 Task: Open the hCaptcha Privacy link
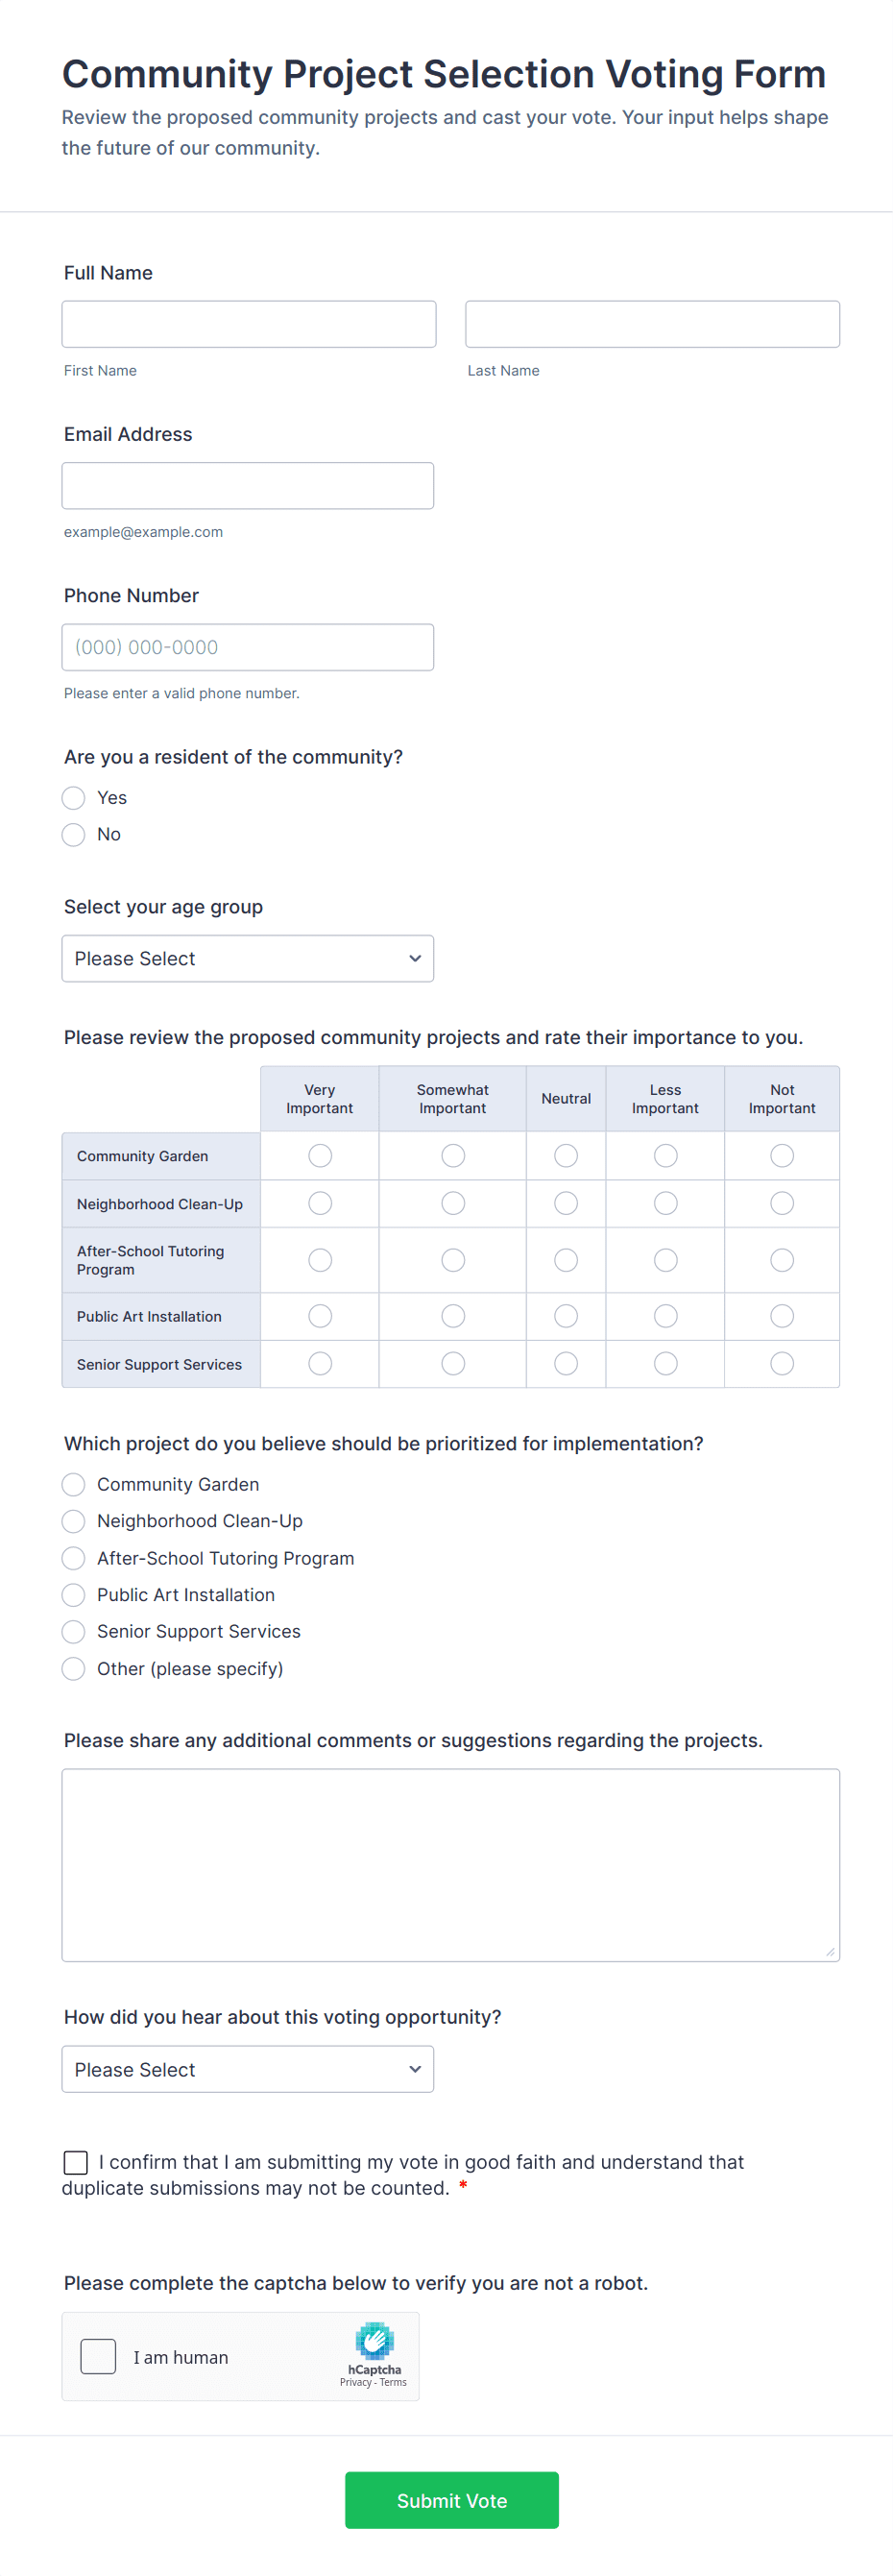pyautogui.click(x=355, y=2382)
